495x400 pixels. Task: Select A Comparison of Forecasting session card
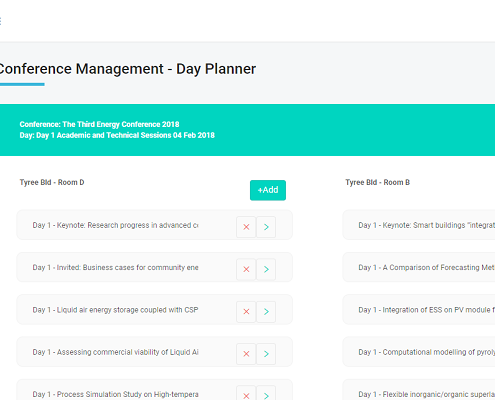pyautogui.click(x=419, y=267)
